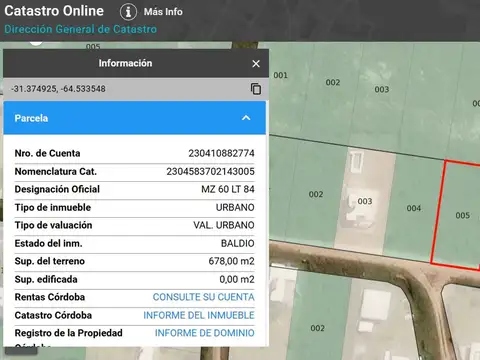The height and width of the screenshot is (360, 480).
Task: Select account number 230410882774
Action: (221, 153)
